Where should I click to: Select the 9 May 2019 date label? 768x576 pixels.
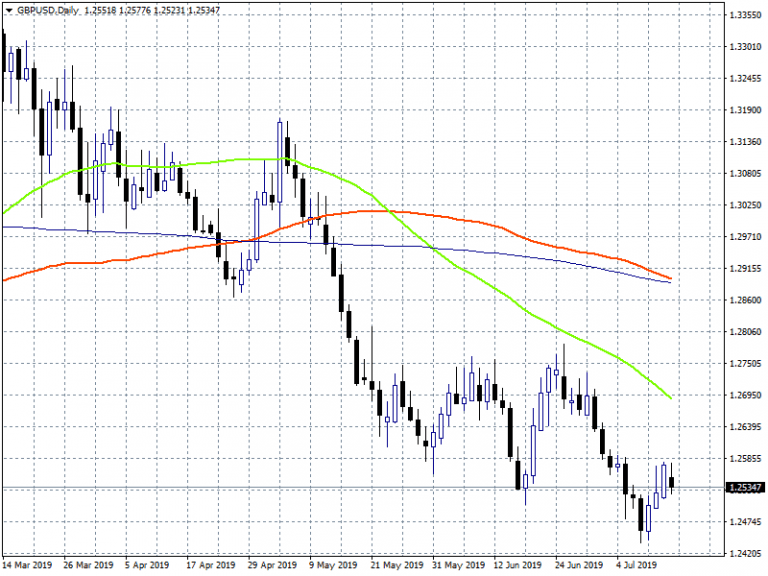pyautogui.click(x=333, y=565)
